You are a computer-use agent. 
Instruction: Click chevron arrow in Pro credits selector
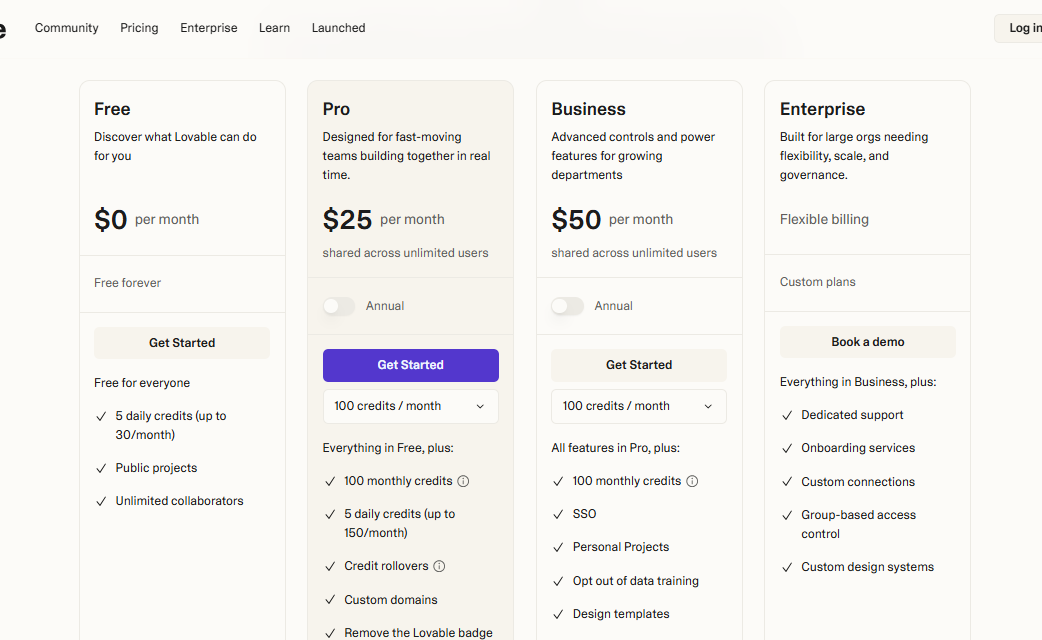click(480, 407)
